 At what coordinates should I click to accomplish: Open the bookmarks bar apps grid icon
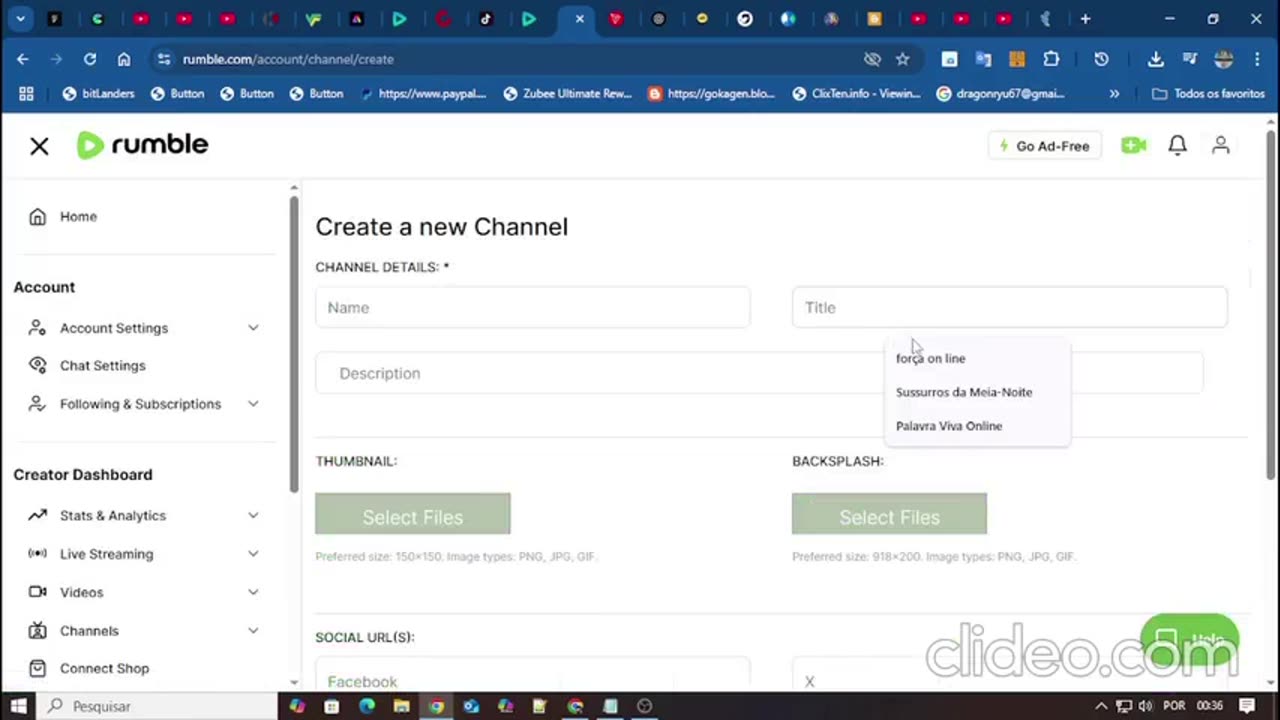[26, 94]
